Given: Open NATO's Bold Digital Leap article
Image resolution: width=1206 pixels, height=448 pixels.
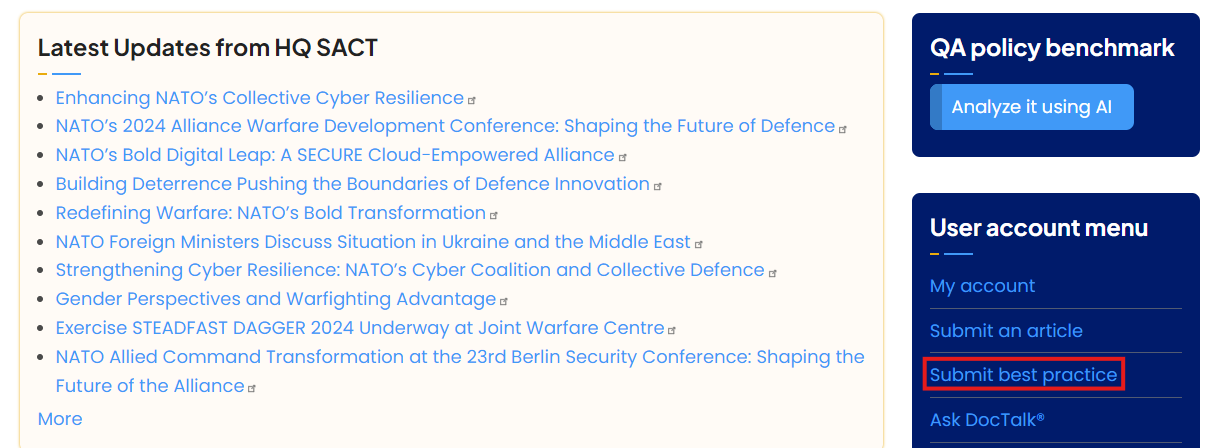Looking at the screenshot, I should 335,155.
